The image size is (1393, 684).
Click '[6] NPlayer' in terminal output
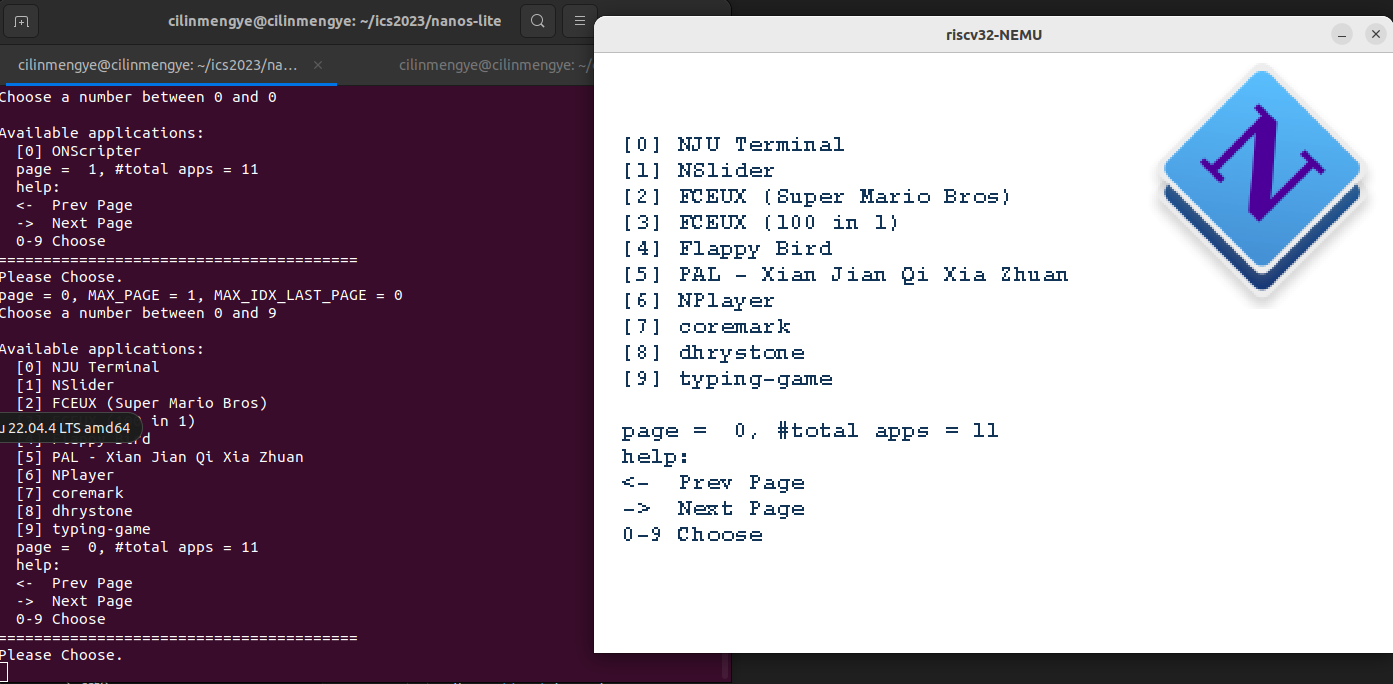(65, 475)
